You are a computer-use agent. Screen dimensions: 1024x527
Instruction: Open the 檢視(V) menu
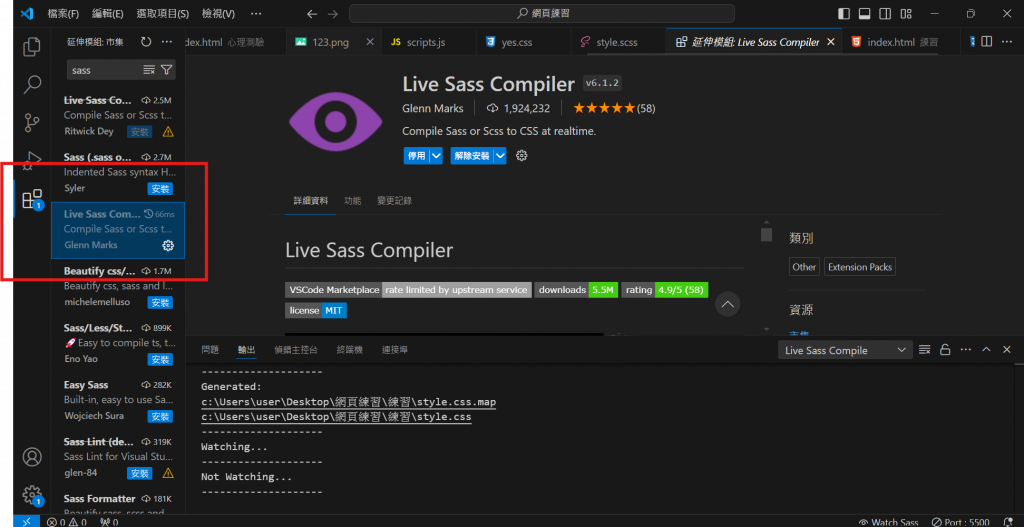pyautogui.click(x=219, y=14)
